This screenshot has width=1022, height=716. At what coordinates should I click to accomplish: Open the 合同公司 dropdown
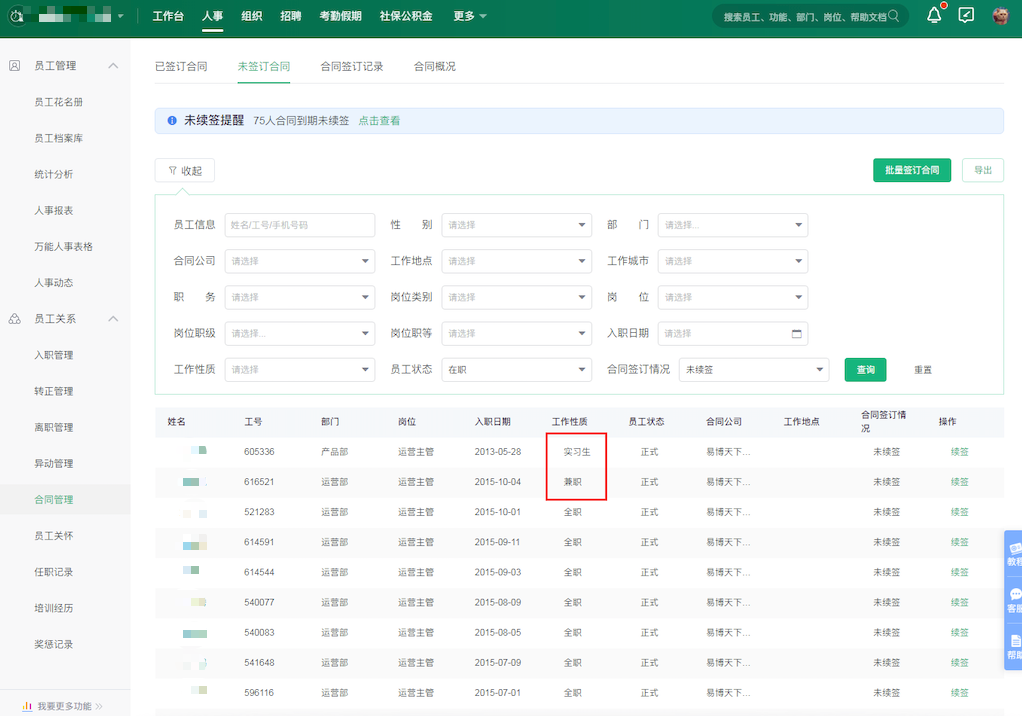(x=300, y=261)
